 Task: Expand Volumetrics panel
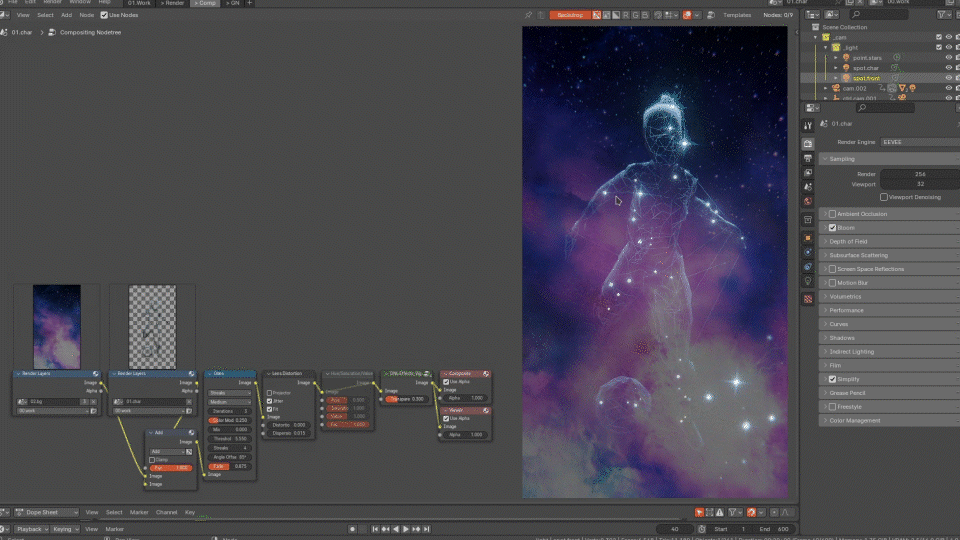[889, 297]
